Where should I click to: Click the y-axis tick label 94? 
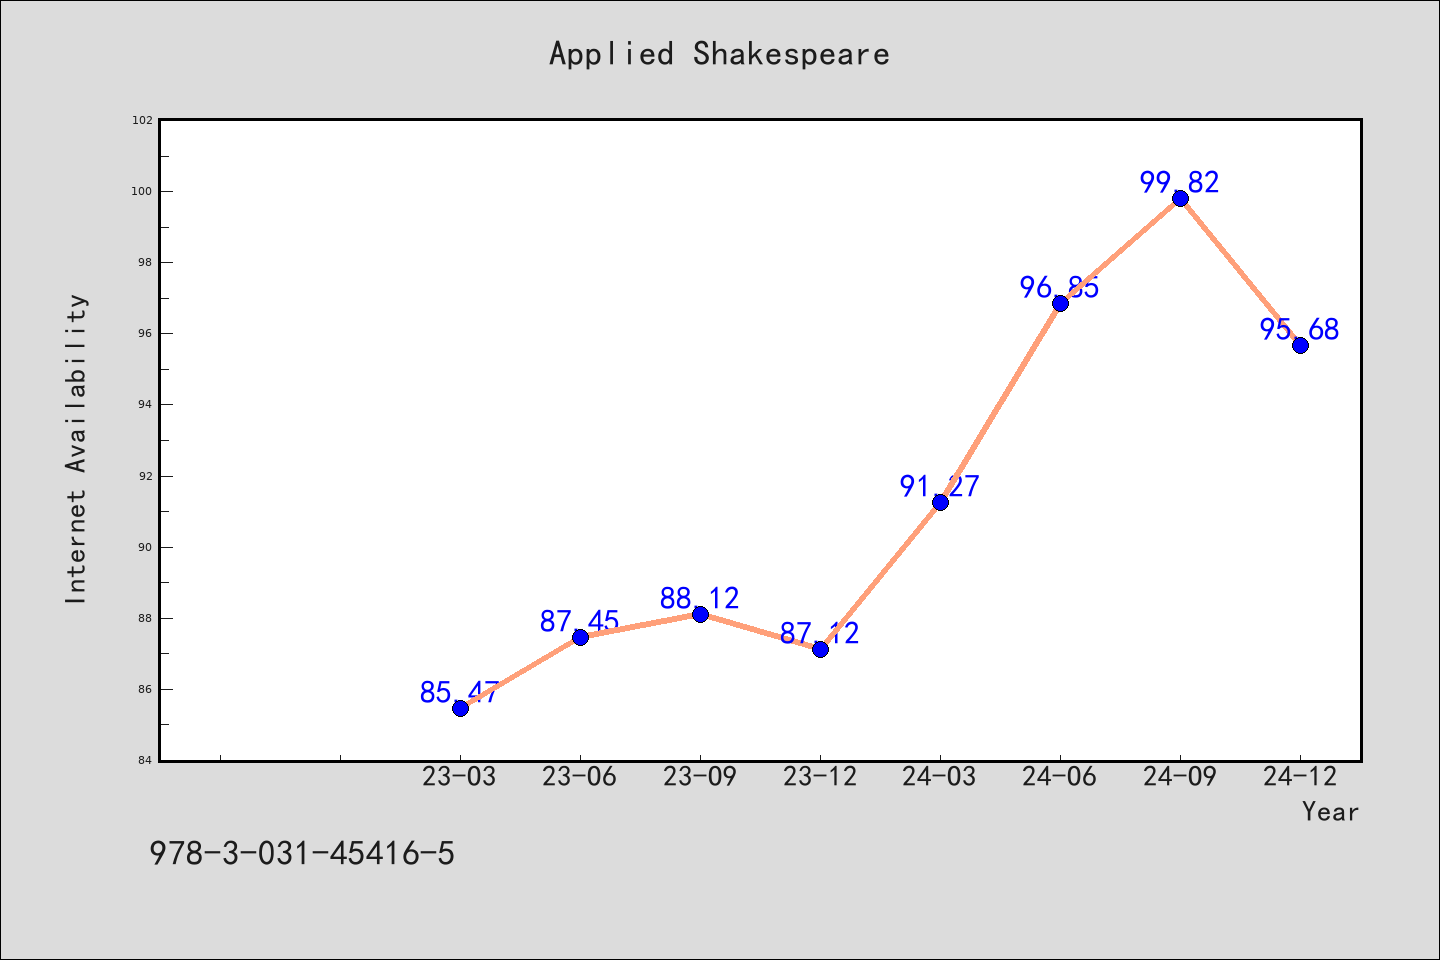coord(146,405)
